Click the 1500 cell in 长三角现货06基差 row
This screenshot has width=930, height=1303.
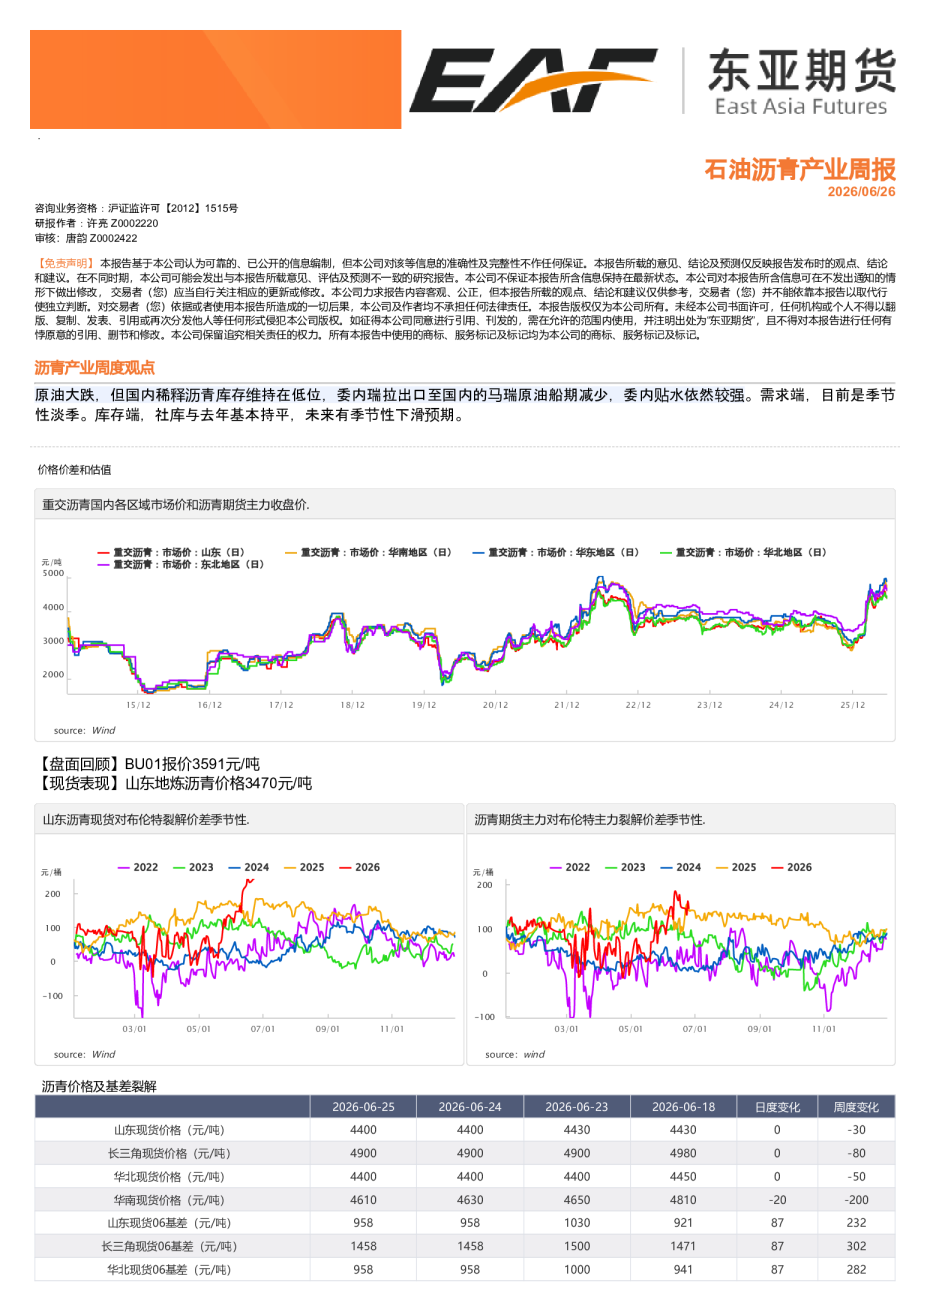(577, 1246)
